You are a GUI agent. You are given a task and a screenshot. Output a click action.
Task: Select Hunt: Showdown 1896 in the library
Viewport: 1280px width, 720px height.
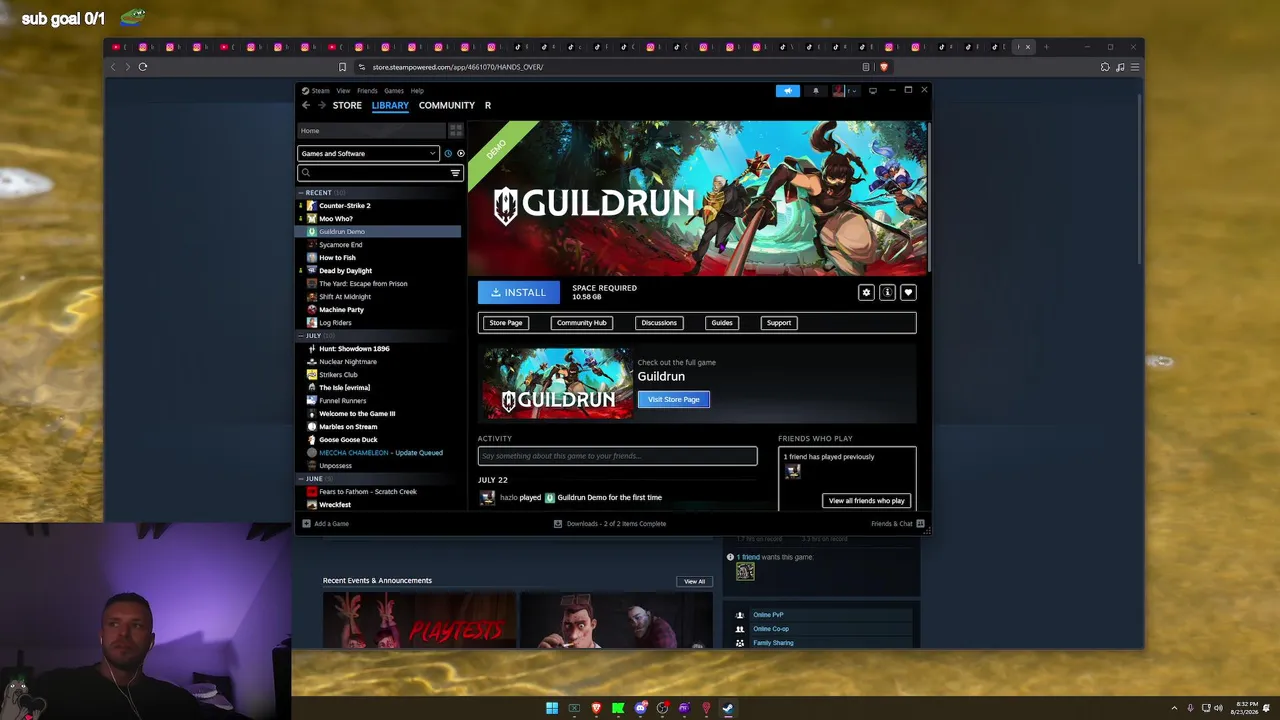(x=354, y=348)
